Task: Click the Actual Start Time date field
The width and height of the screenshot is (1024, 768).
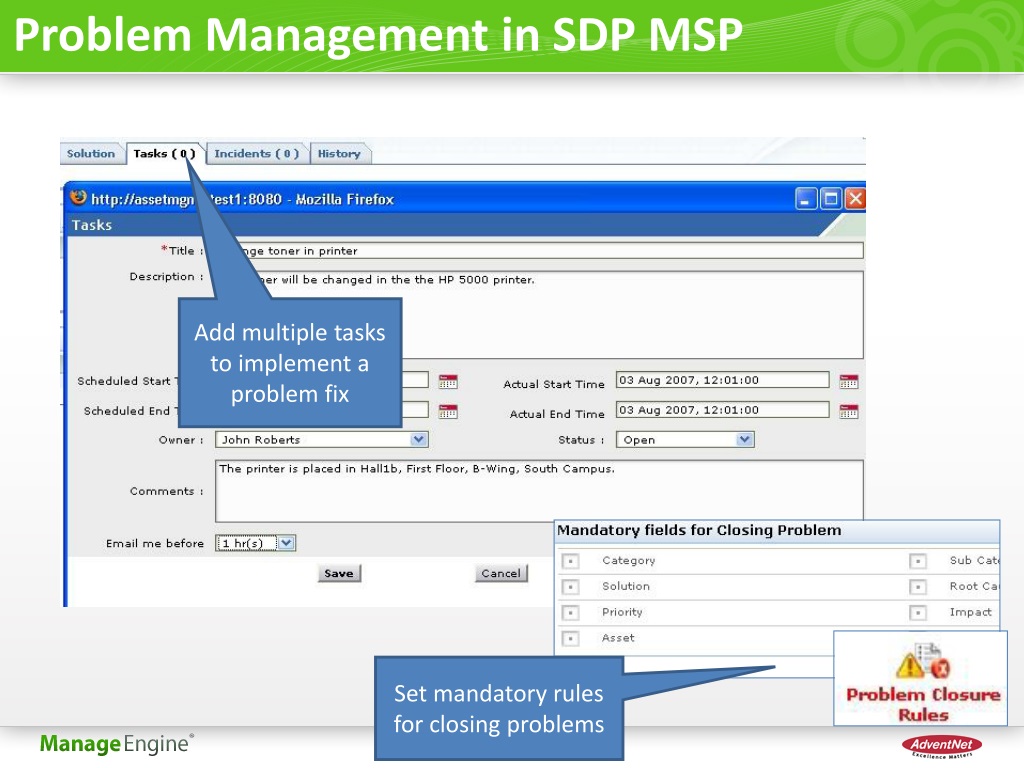Action: (x=722, y=380)
